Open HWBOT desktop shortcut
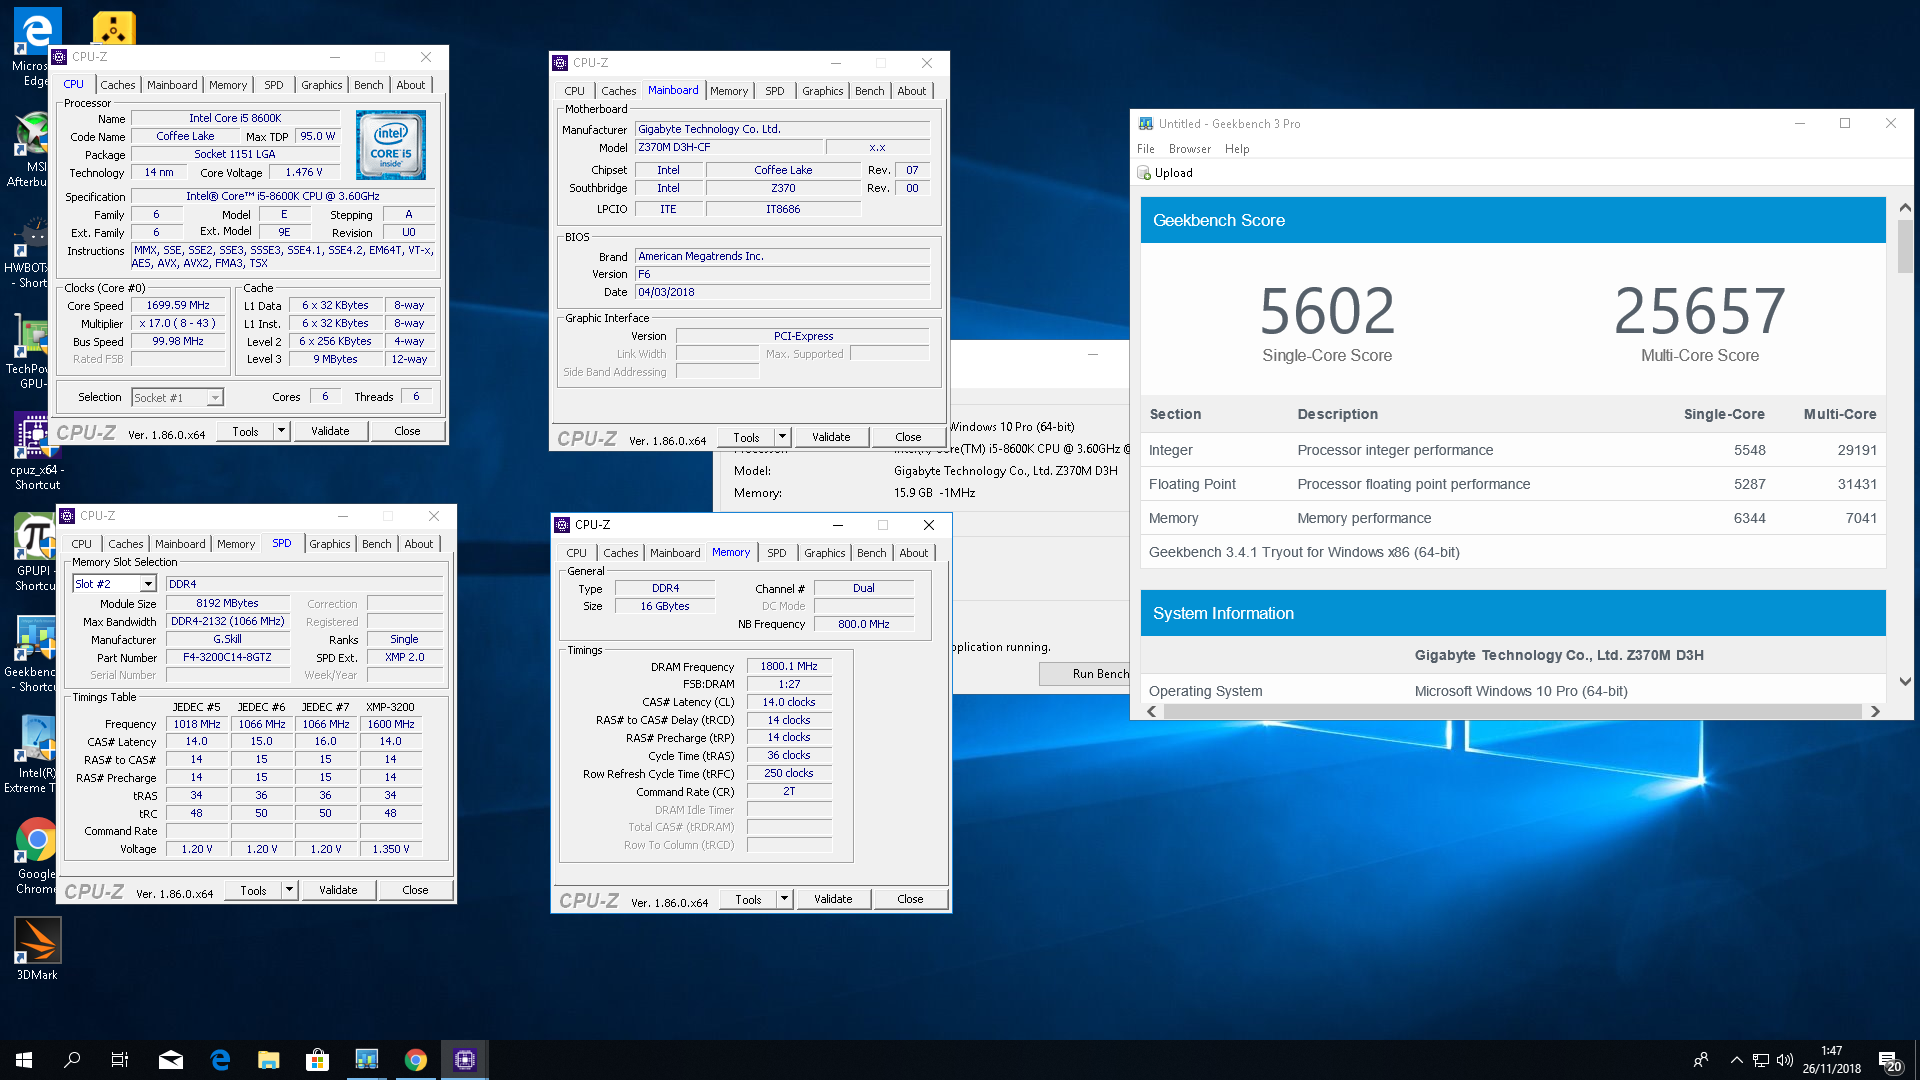The image size is (1920, 1080). (x=28, y=252)
